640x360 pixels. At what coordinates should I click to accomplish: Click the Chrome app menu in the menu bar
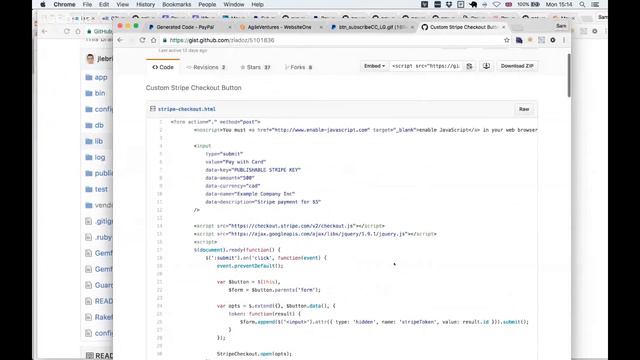[64, 4]
